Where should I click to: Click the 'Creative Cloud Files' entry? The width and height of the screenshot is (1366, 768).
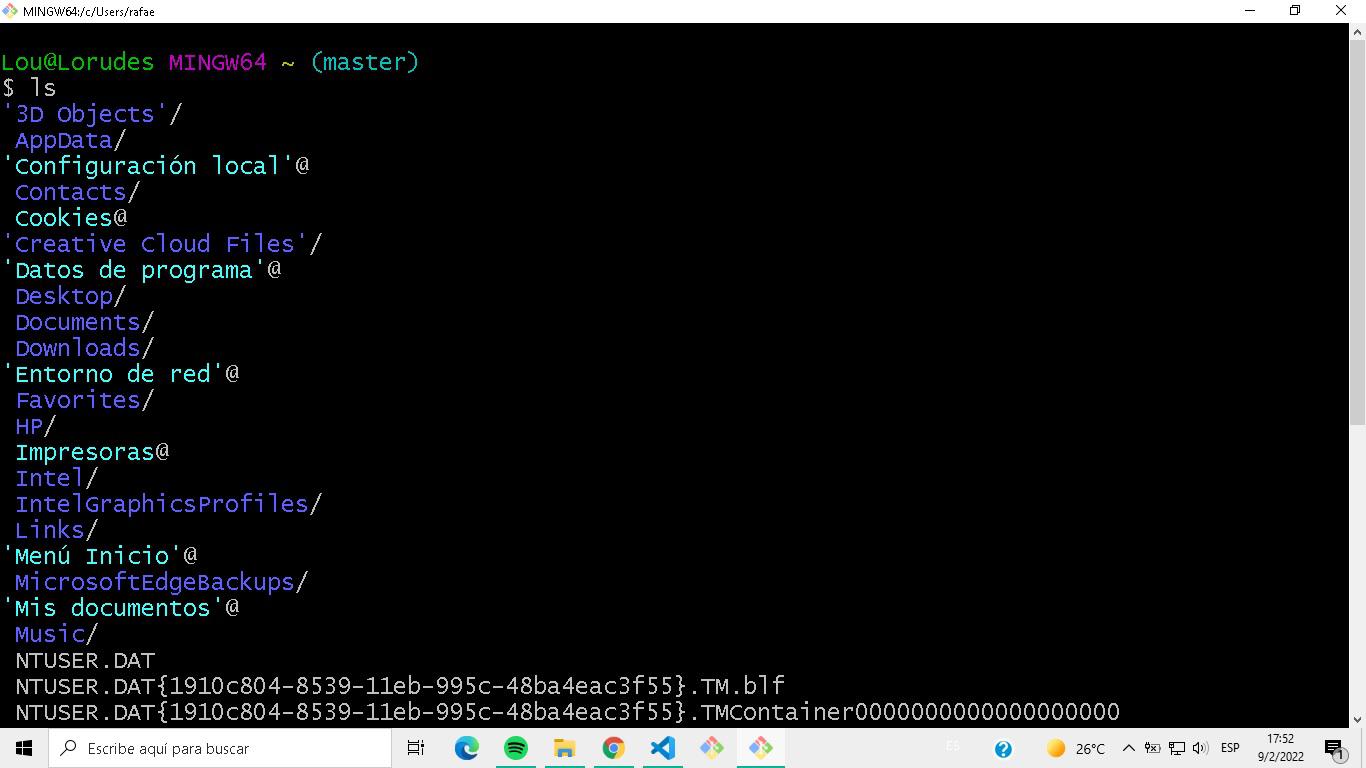162,244
